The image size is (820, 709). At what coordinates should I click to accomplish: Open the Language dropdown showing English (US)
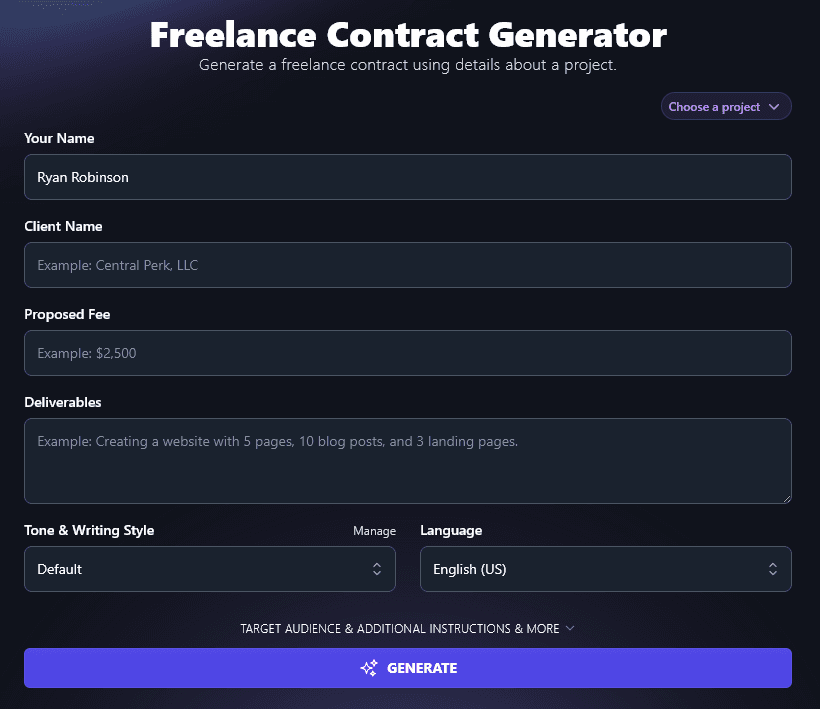tap(606, 568)
